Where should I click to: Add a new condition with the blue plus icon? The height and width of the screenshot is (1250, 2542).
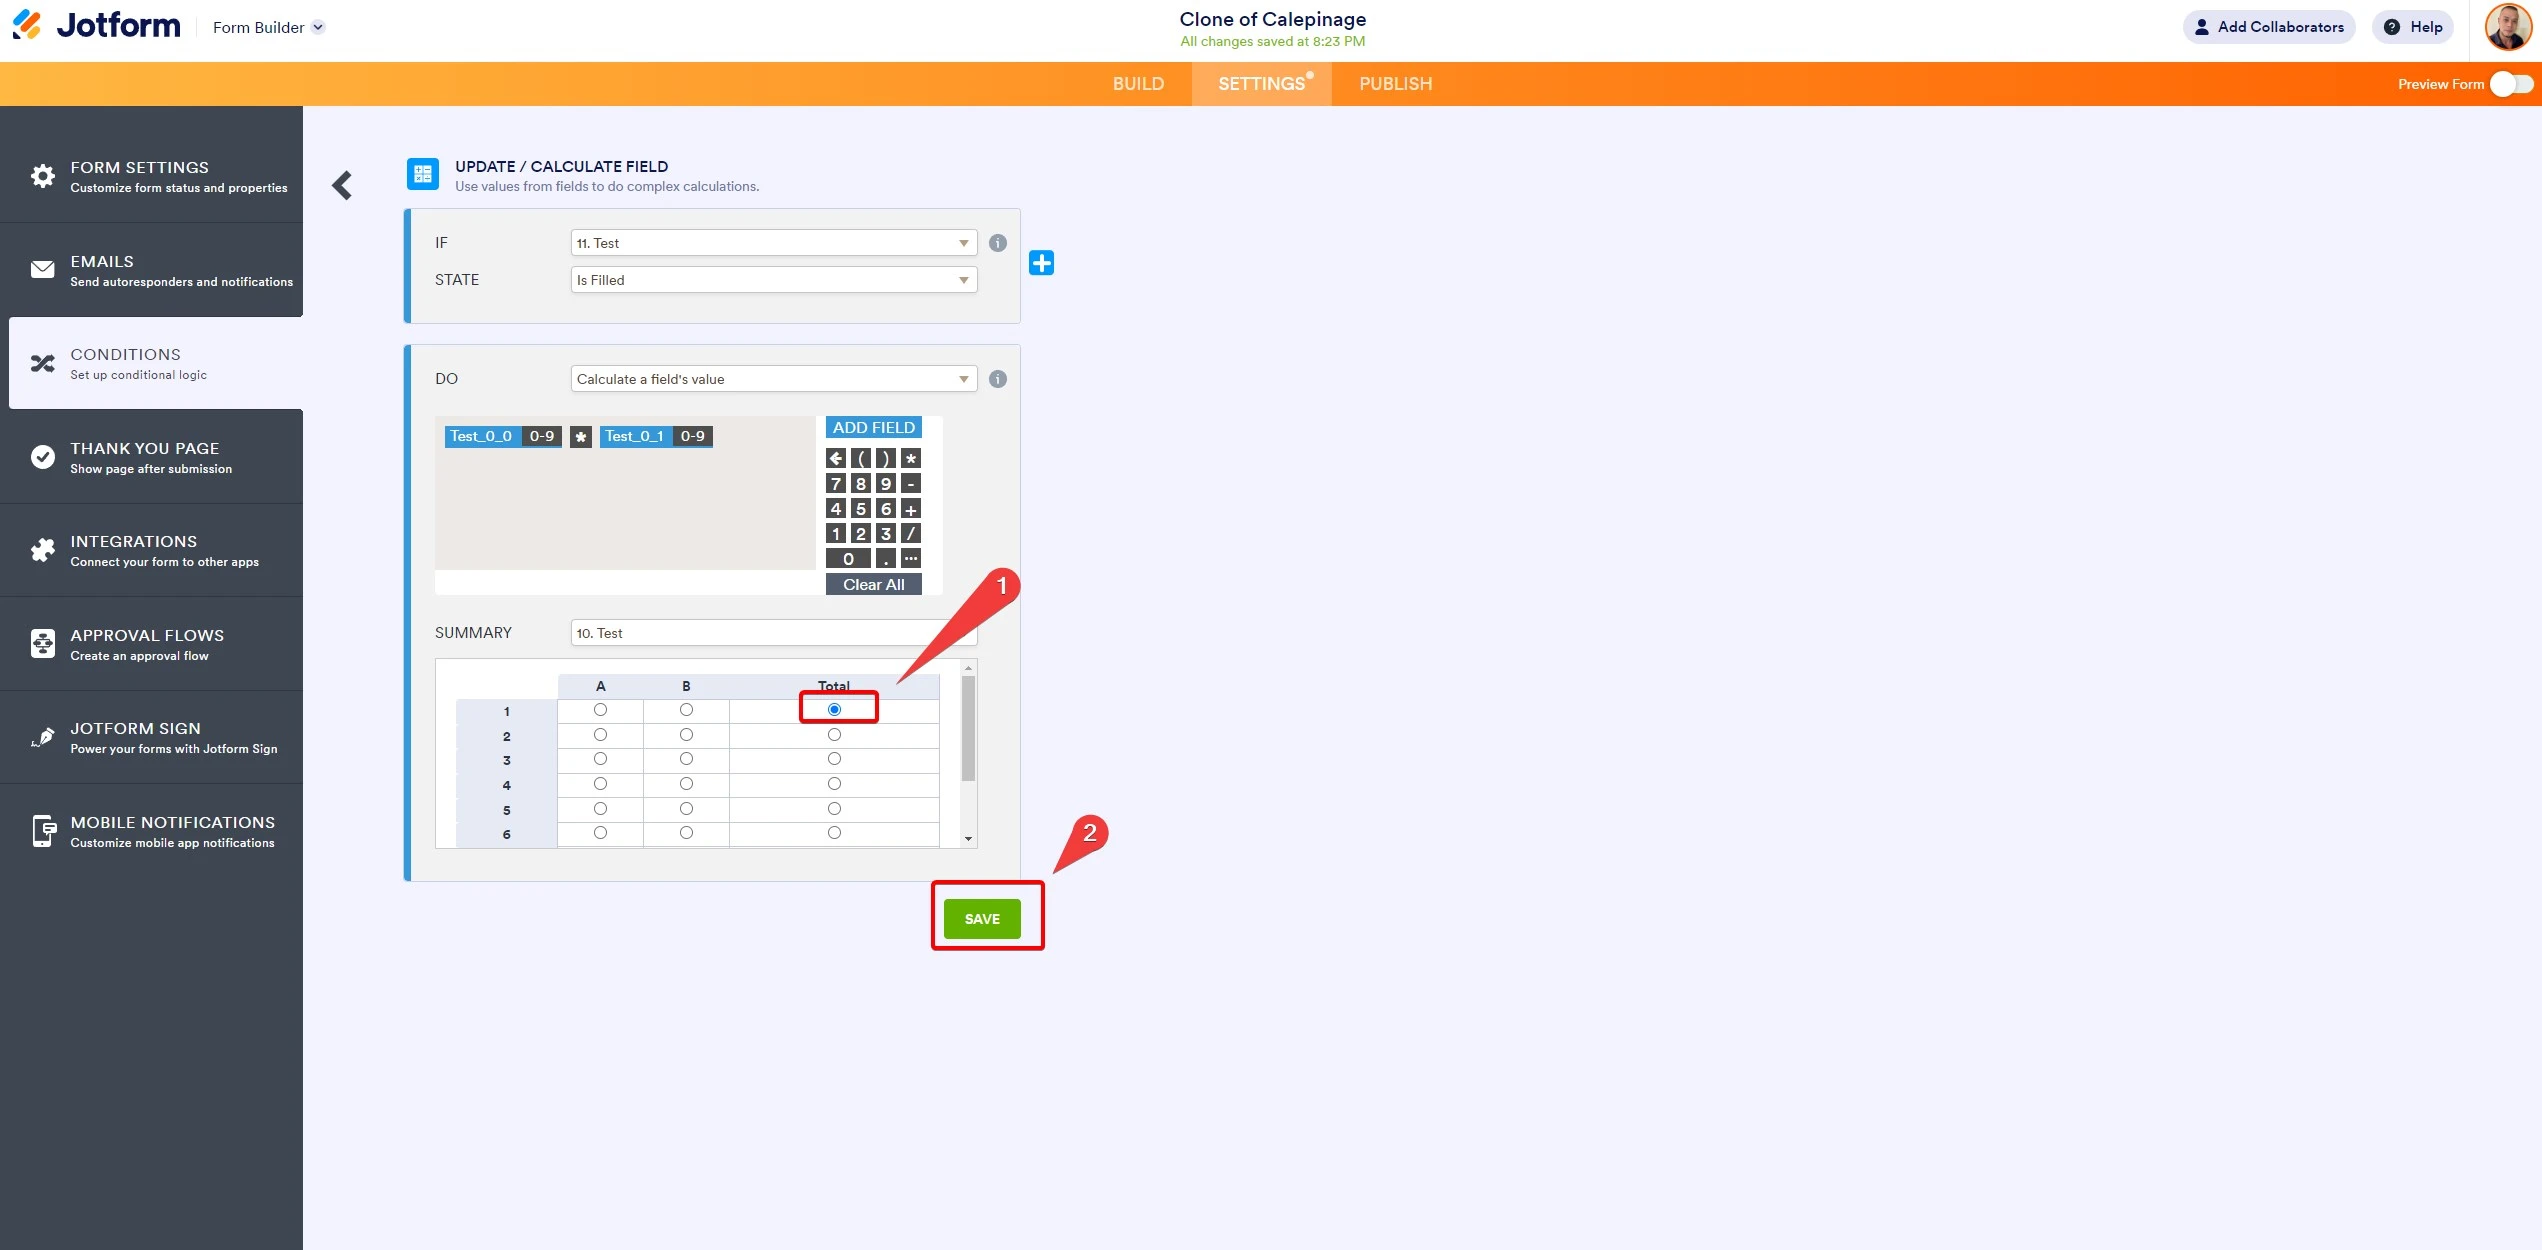point(1042,262)
